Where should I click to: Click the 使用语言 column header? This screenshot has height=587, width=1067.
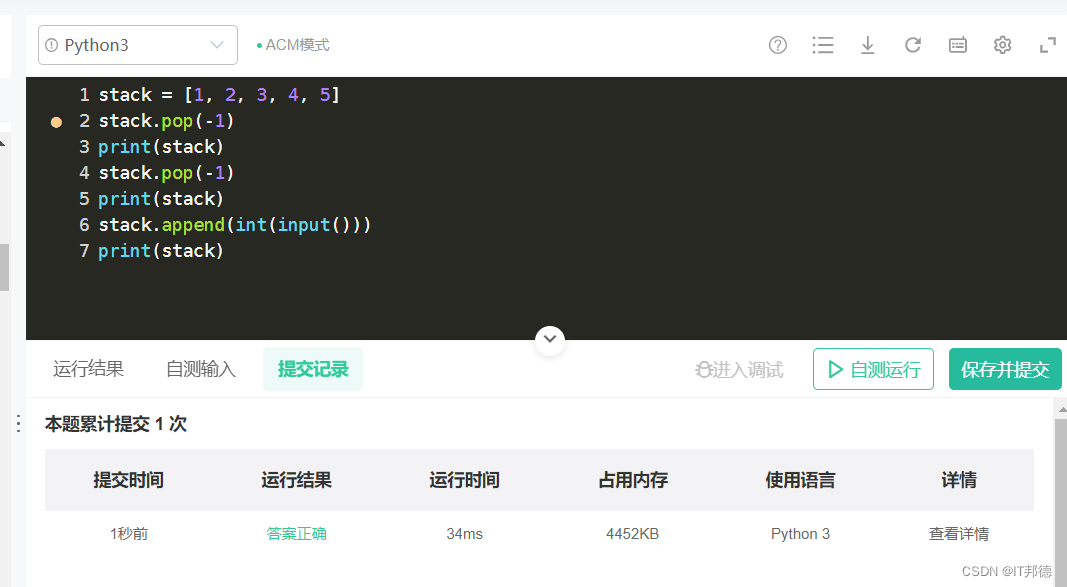[800, 480]
